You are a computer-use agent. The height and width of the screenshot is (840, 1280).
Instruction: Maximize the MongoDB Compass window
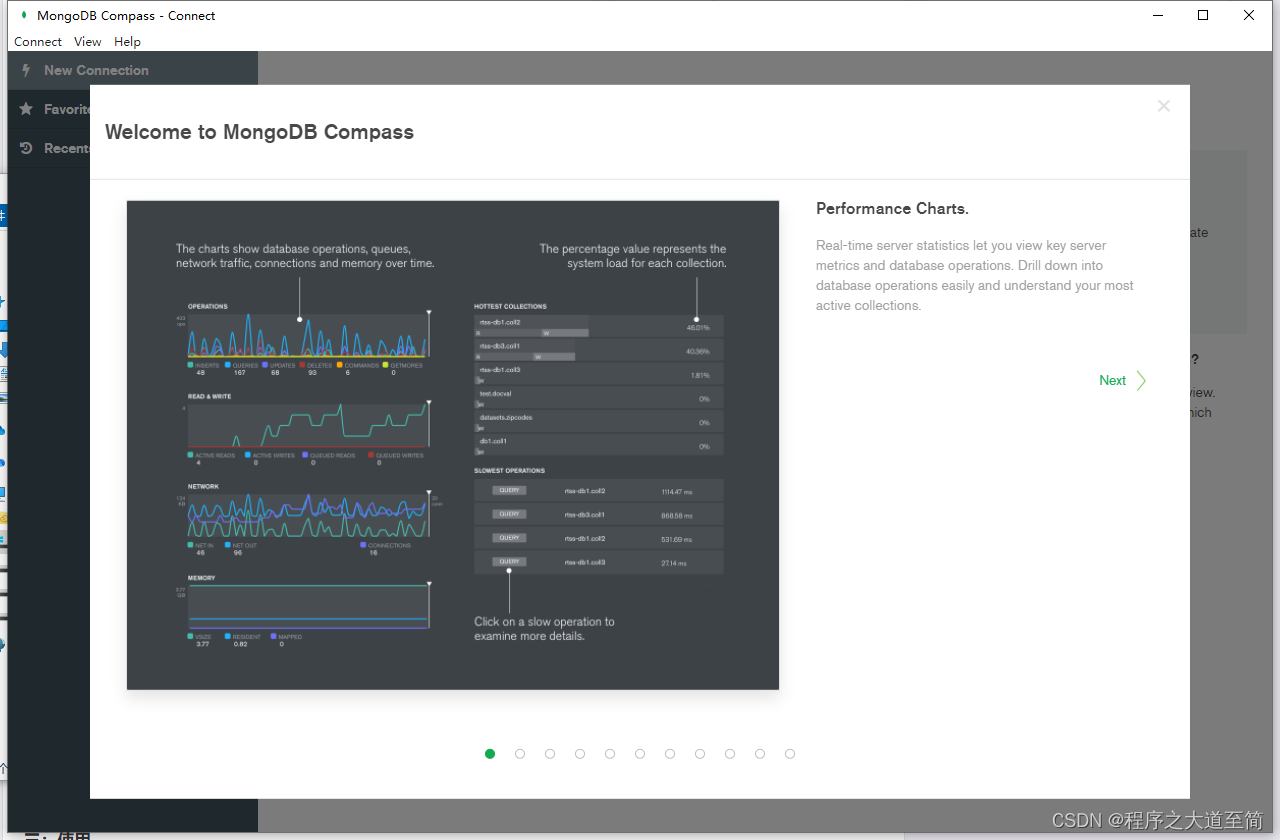pos(1203,15)
